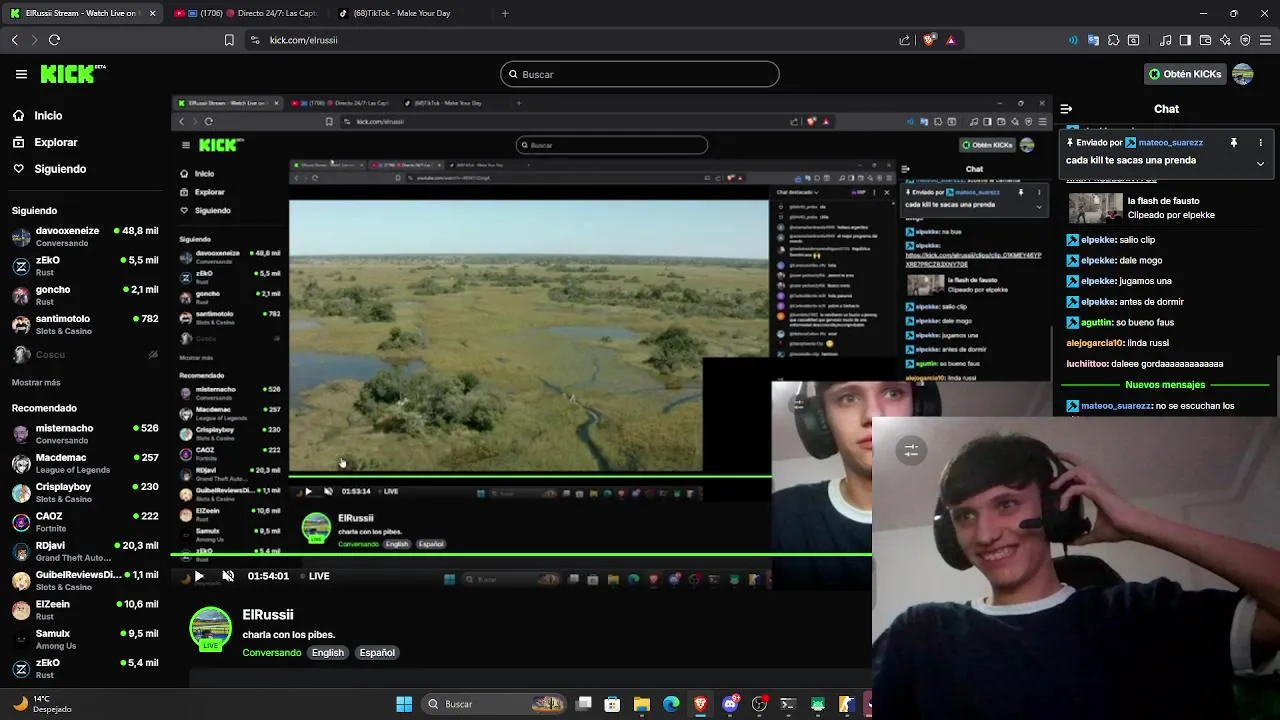The width and height of the screenshot is (1280, 720).
Task: Unmute the stream with the muted speaker icon
Action: [x=228, y=576]
